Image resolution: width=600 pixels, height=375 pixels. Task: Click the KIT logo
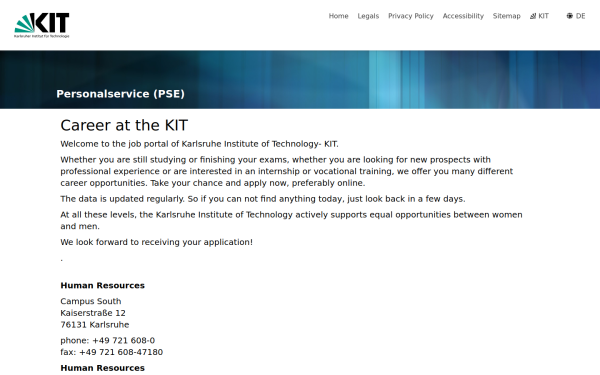coord(42,25)
